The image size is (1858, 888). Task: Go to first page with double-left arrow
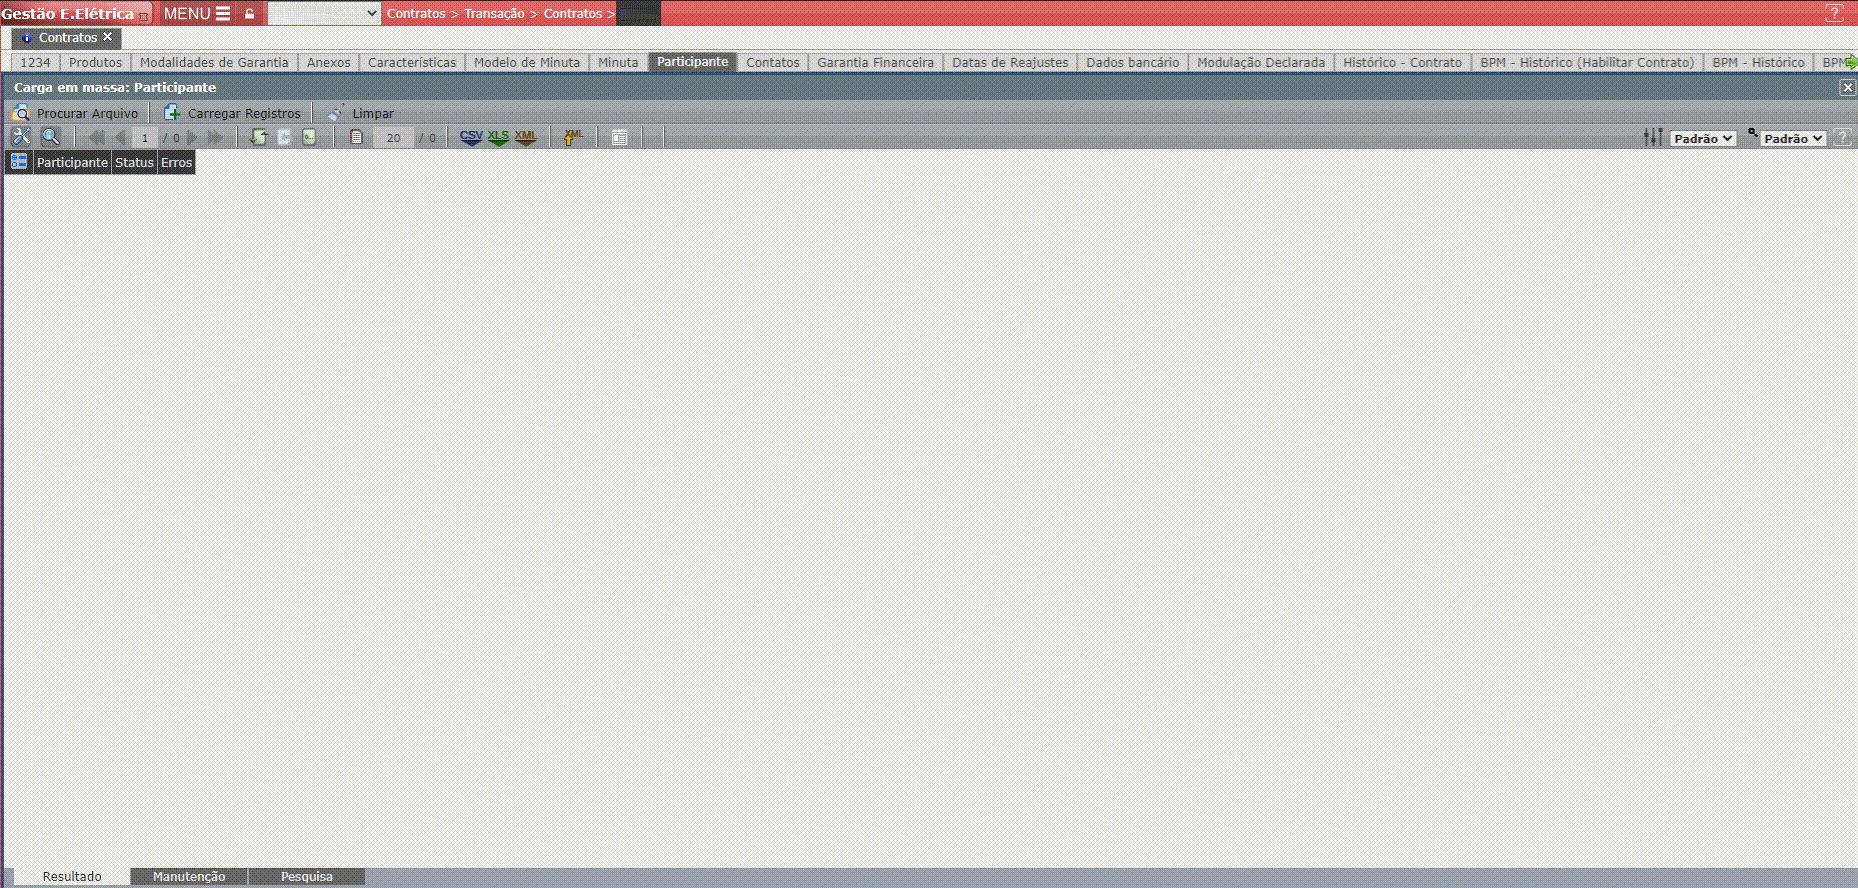(97, 138)
